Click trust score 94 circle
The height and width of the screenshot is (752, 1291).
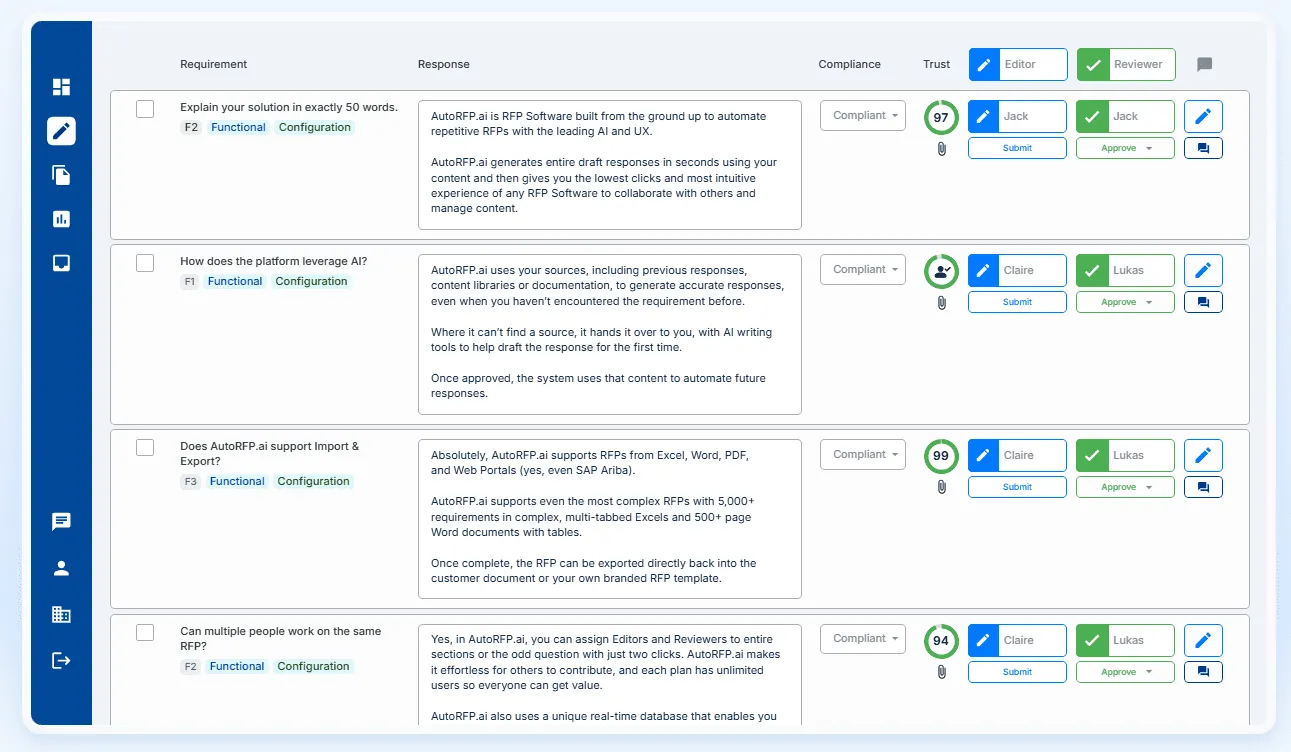[941, 641]
